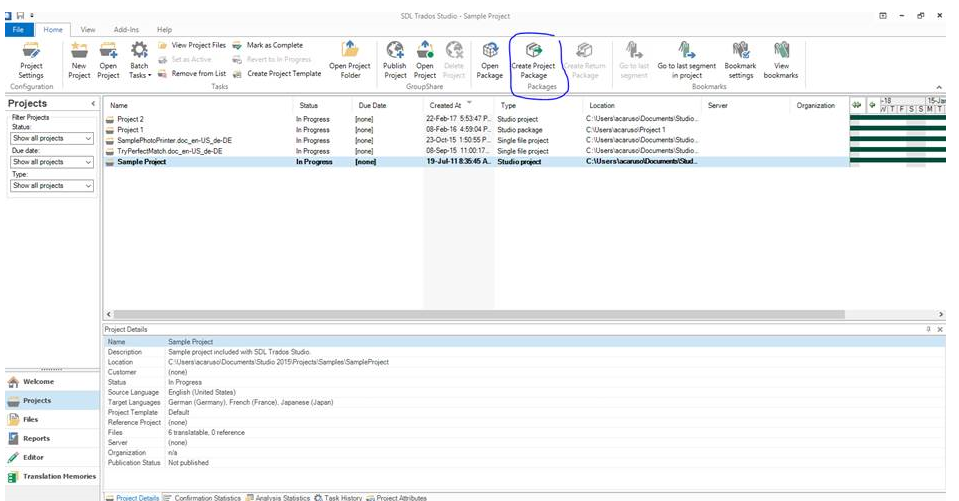
Task: Collapse the Projects navigation pane
Action: (x=93, y=103)
